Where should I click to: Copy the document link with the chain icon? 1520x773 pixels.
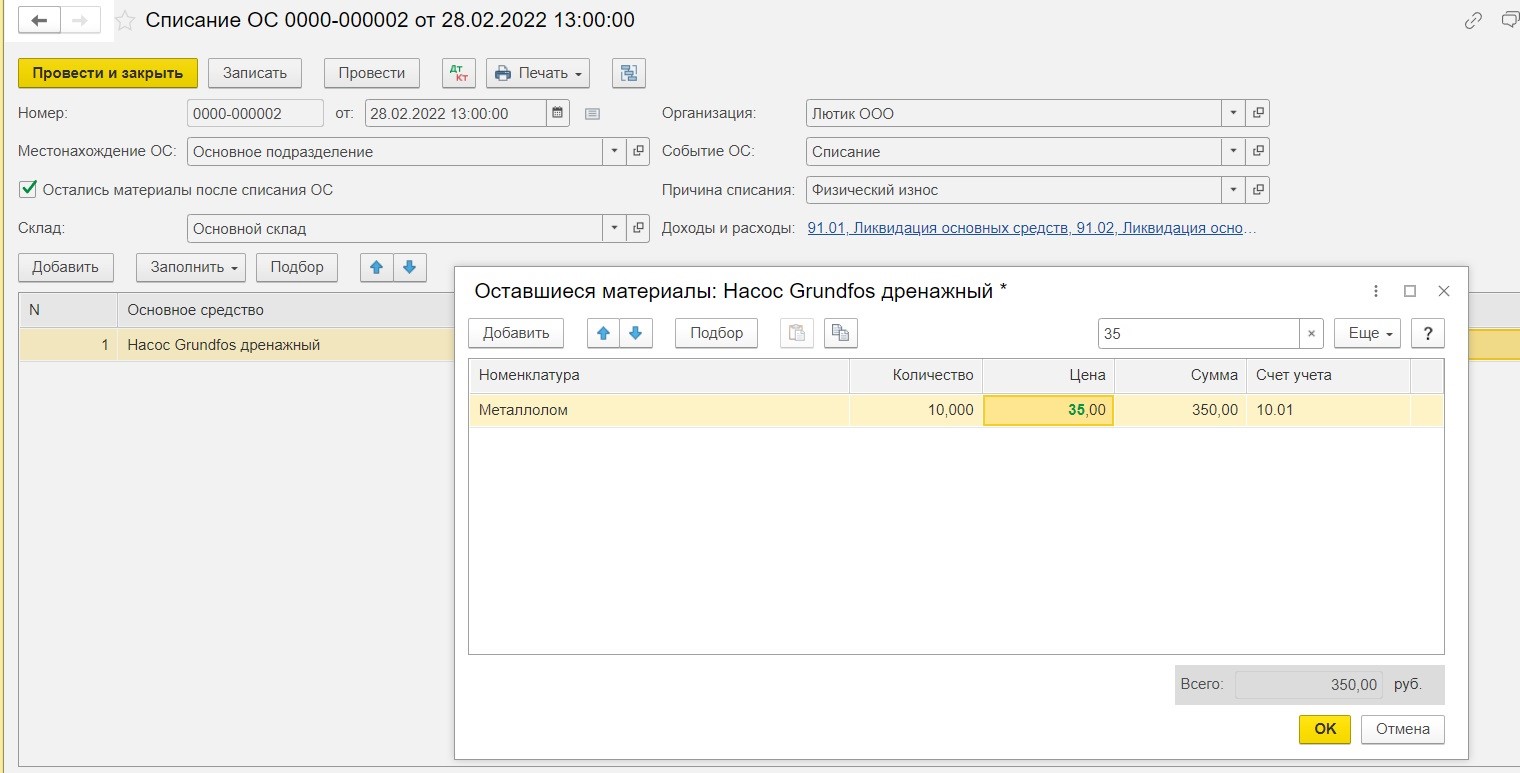point(1473,20)
